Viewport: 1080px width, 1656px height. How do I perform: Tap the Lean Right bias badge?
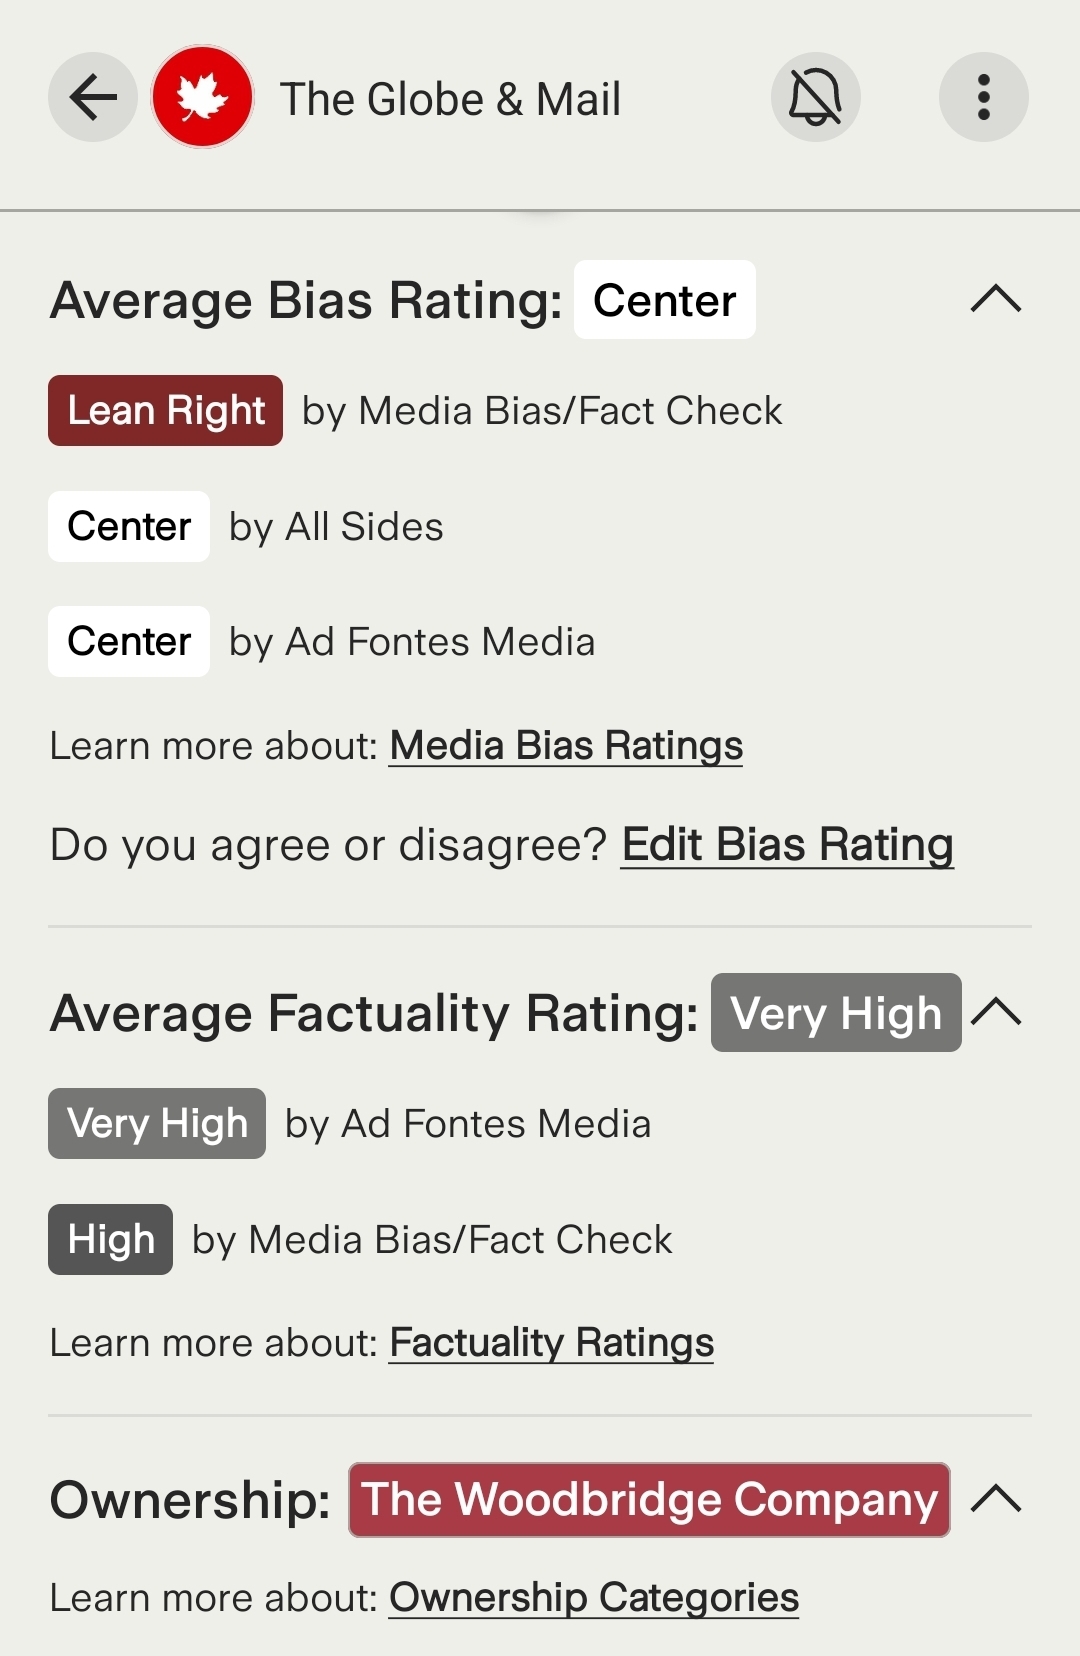coord(166,410)
